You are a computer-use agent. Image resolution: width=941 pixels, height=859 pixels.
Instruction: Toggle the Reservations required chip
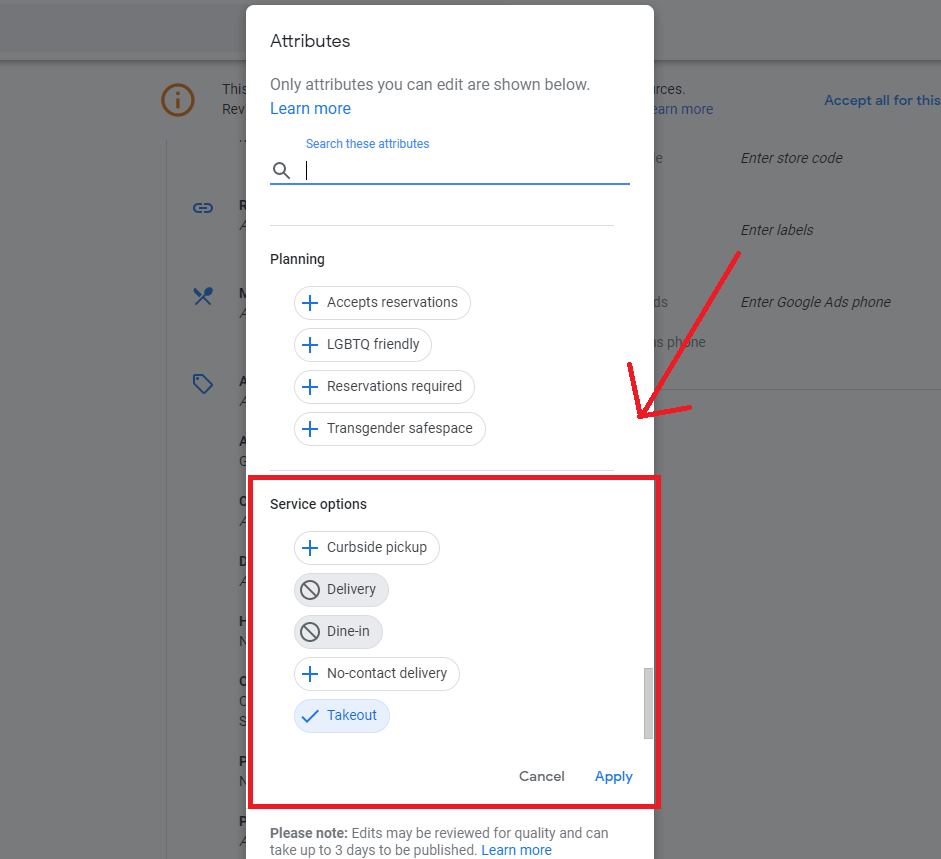click(383, 387)
